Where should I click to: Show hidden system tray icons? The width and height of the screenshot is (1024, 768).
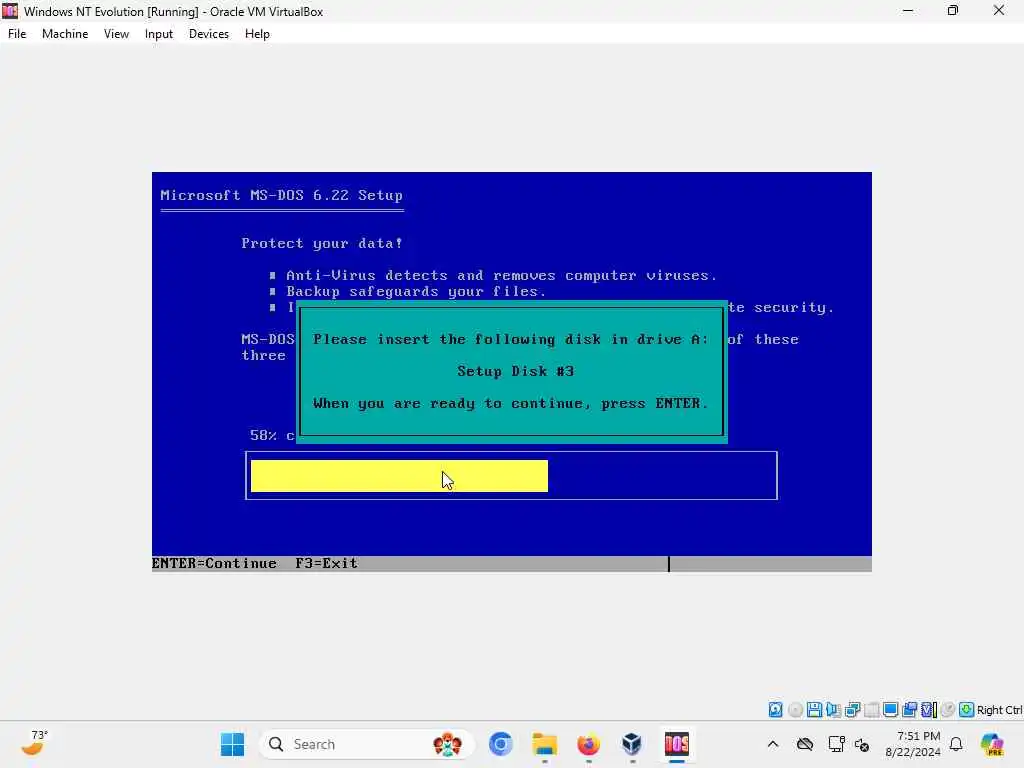773,744
